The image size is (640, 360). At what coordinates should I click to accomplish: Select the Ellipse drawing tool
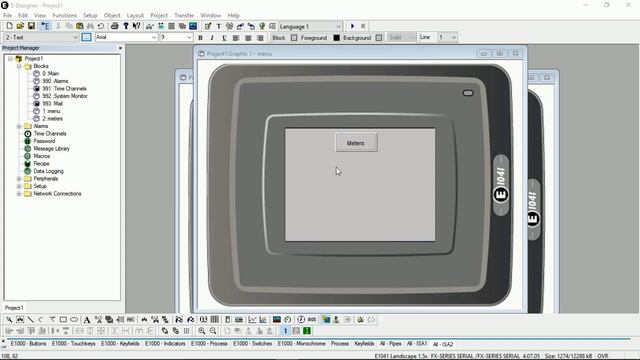[x=74, y=320]
